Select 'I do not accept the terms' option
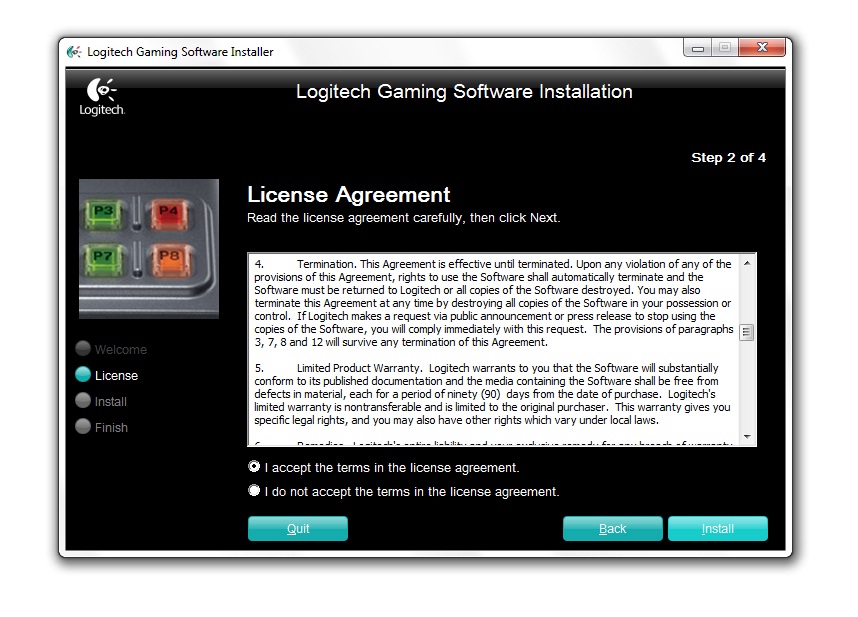Image resolution: width=858 pixels, height=617 pixels. coord(254,491)
